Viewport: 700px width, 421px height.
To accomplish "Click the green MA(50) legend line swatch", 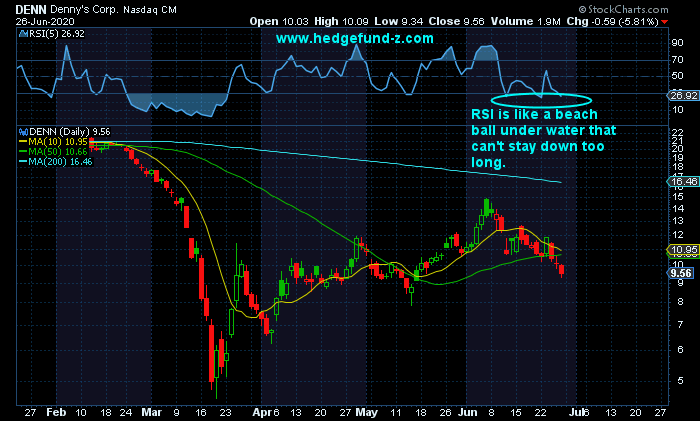I will pos(23,152).
